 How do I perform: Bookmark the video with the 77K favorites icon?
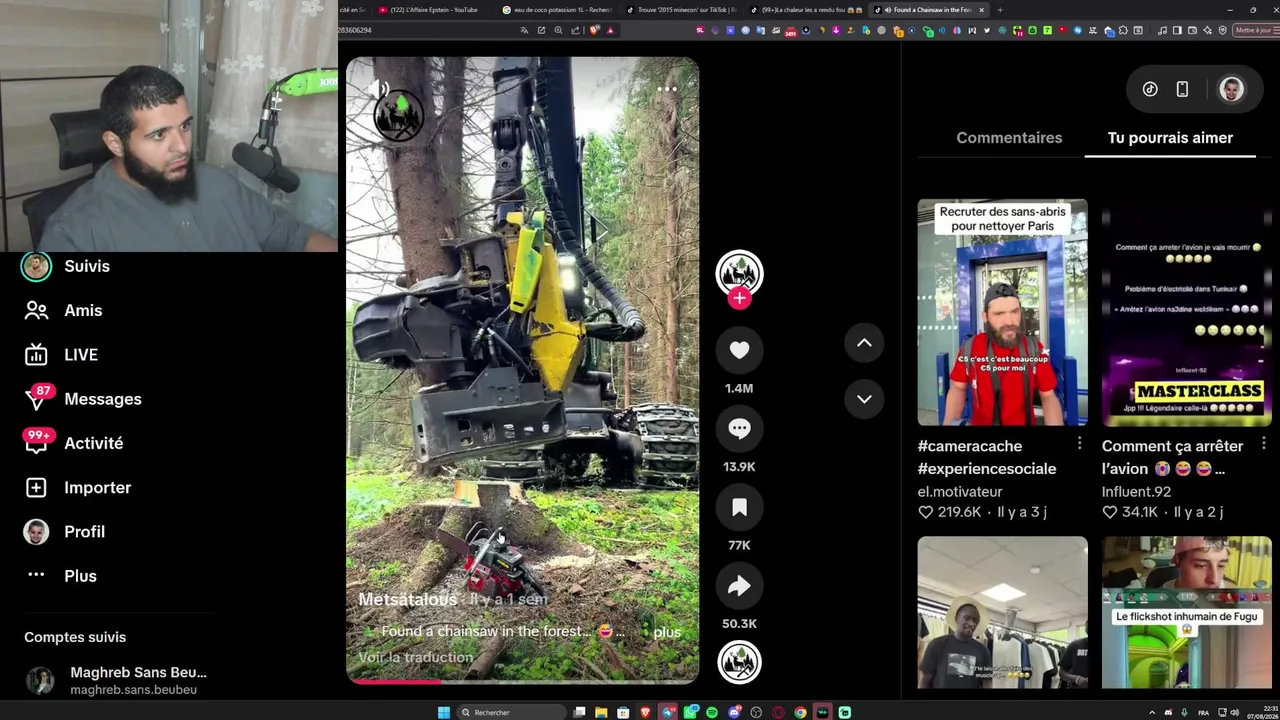pos(739,507)
